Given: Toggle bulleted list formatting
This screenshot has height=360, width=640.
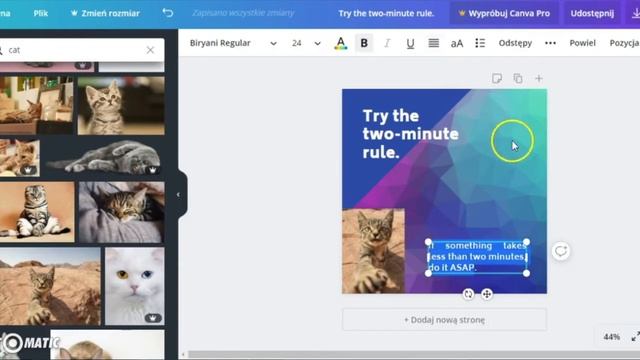Looking at the screenshot, I should [x=480, y=43].
